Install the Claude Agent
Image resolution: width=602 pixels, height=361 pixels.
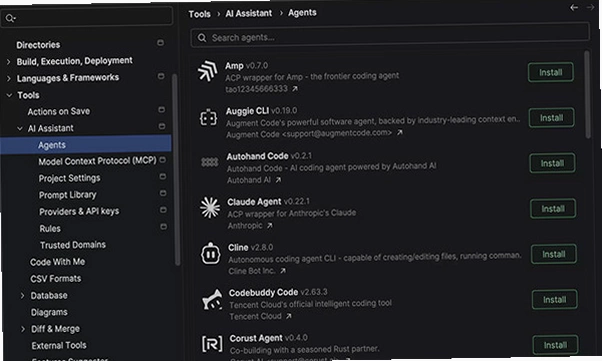pos(553,209)
